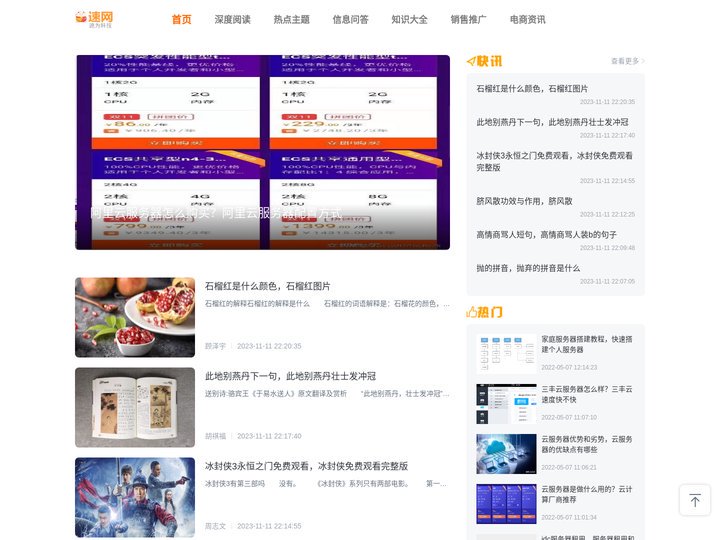The image size is (720, 540).
Task: Open 热门 article 家庭服务器搭建教程
Action: 587,344
